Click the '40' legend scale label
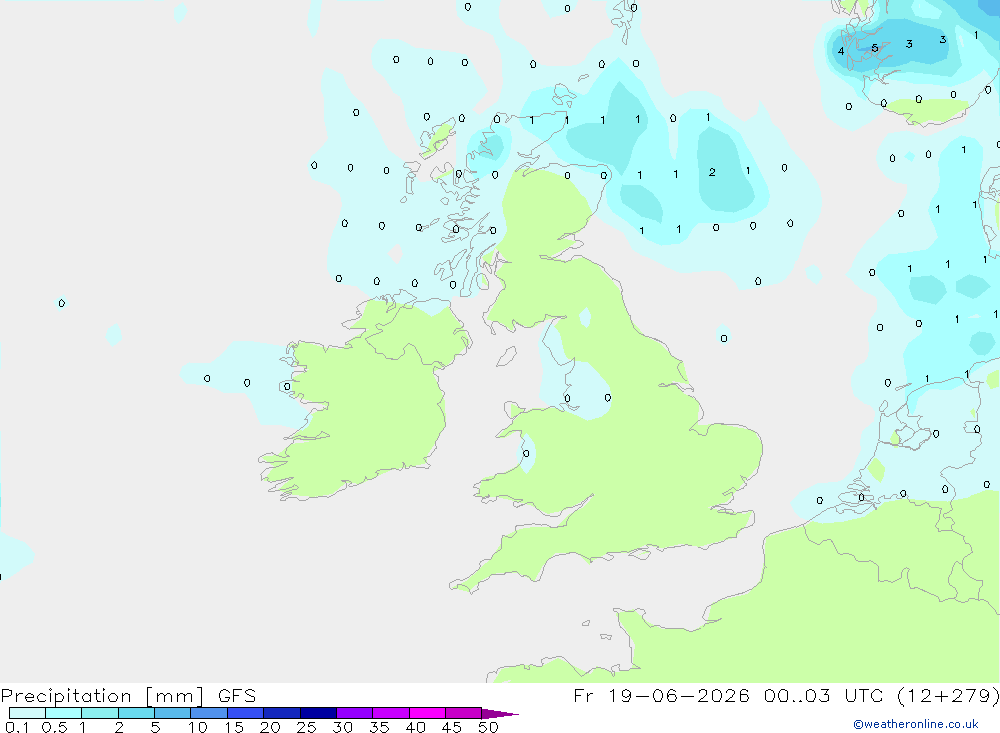This screenshot has height=733, width=1000. click(x=416, y=727)
